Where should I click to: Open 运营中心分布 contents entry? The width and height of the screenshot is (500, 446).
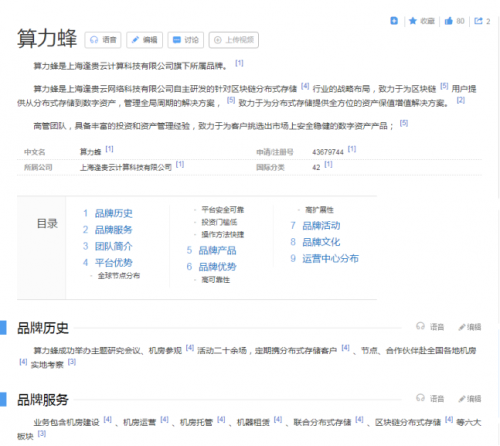click(x=330, y=258)
